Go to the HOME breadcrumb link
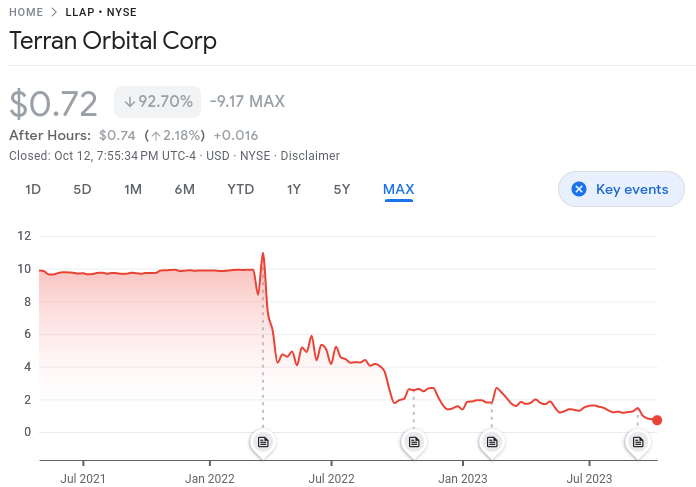696x487 pixels. click(x=26, y=13)
